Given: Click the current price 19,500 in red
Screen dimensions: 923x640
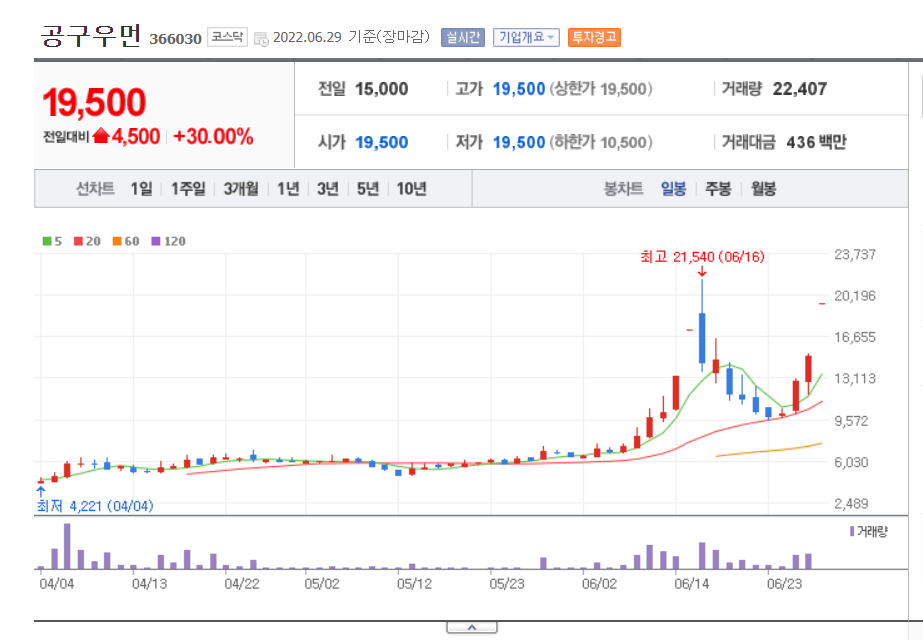Looking at the screenshot, I should (94, 102).
